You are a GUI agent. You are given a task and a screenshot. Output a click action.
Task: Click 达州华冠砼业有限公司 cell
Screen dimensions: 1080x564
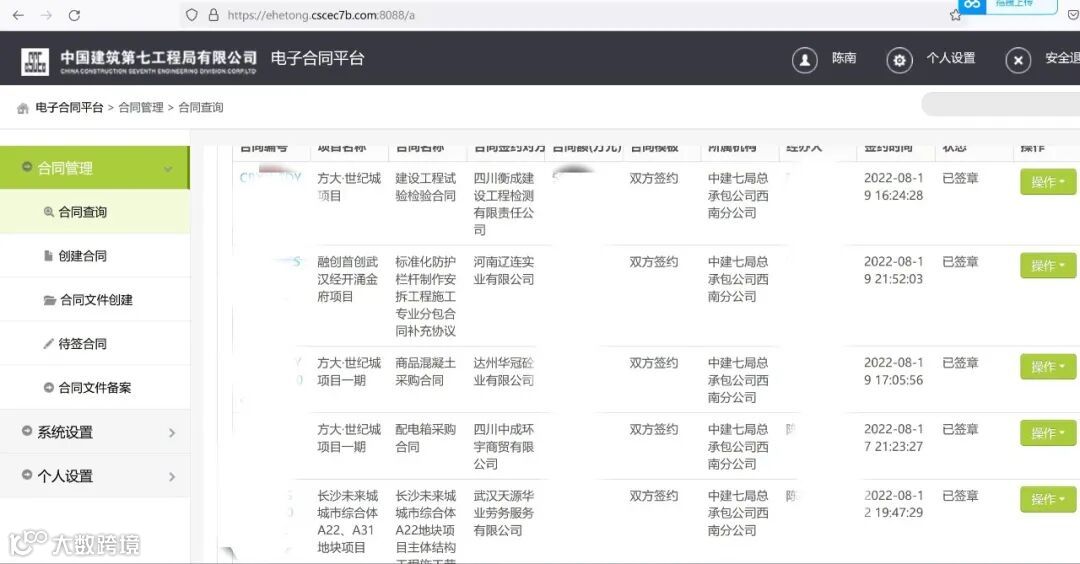click(x=503, y=371)
